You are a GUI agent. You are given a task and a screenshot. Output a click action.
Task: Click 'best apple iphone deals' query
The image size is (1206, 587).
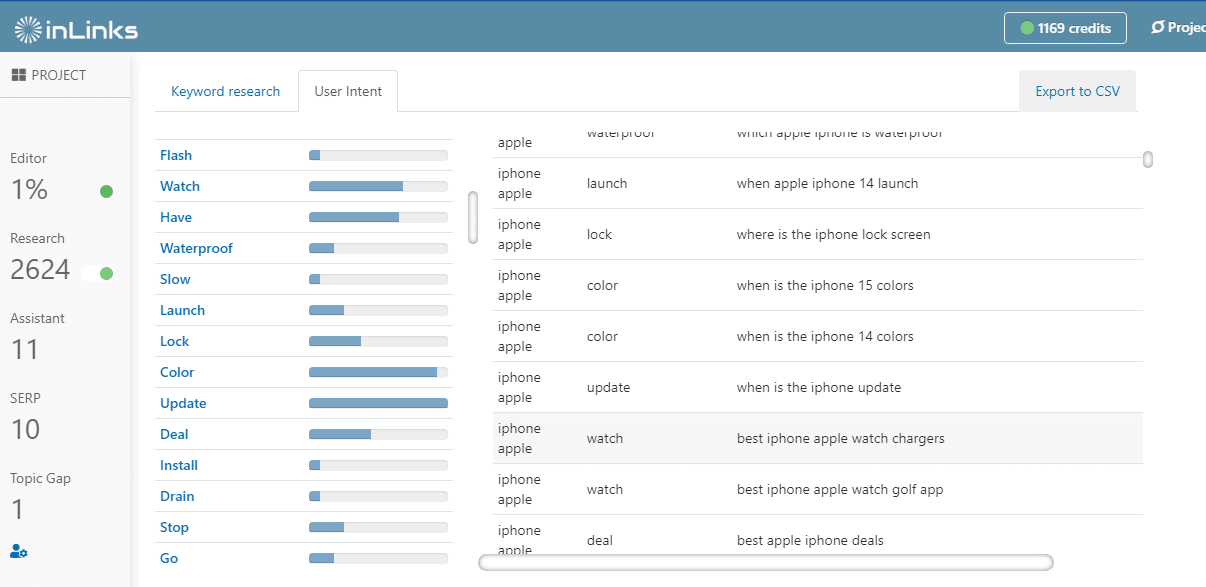tap(810, 540)
